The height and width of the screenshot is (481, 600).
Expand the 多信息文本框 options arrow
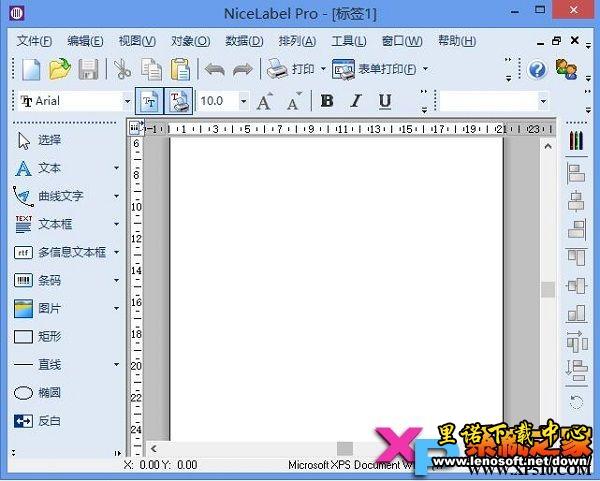(116, 252)
